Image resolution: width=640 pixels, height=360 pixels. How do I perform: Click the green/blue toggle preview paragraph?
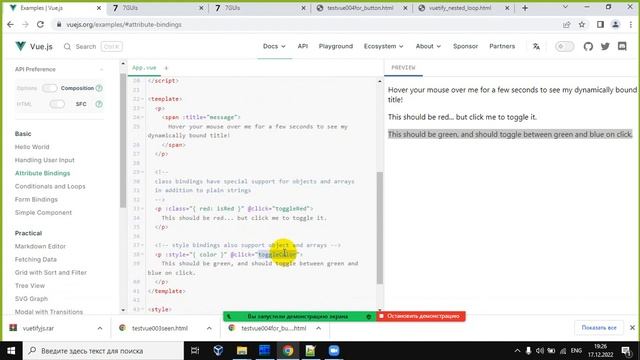click(510, 134)
